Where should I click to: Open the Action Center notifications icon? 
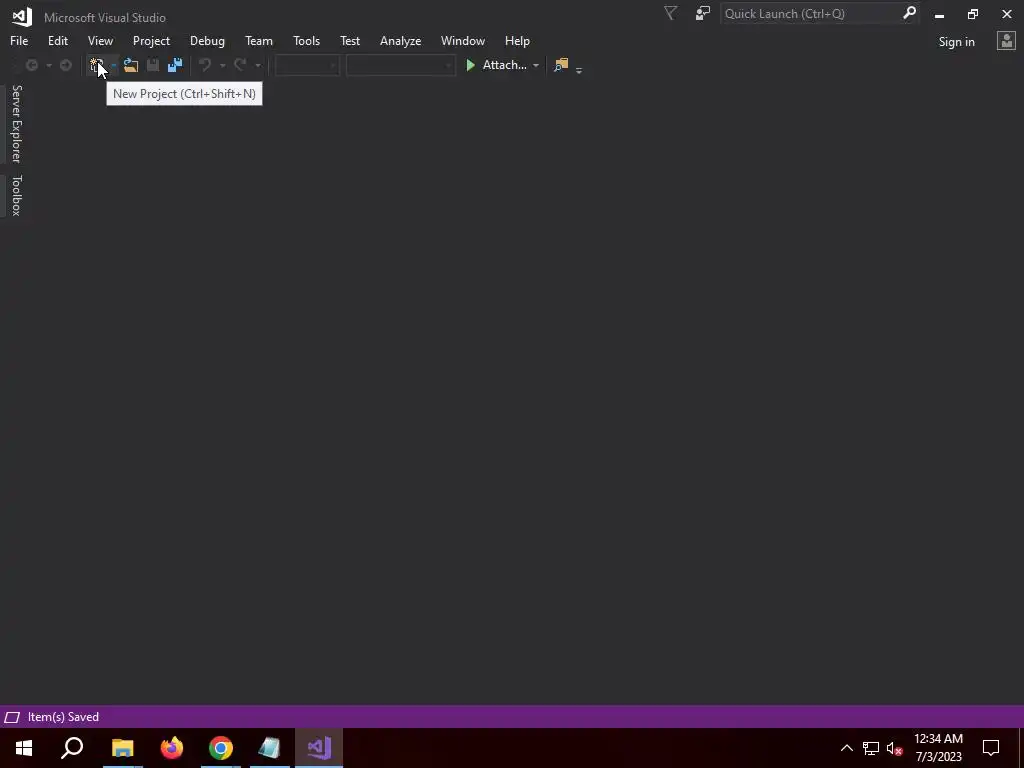[991, 748]
